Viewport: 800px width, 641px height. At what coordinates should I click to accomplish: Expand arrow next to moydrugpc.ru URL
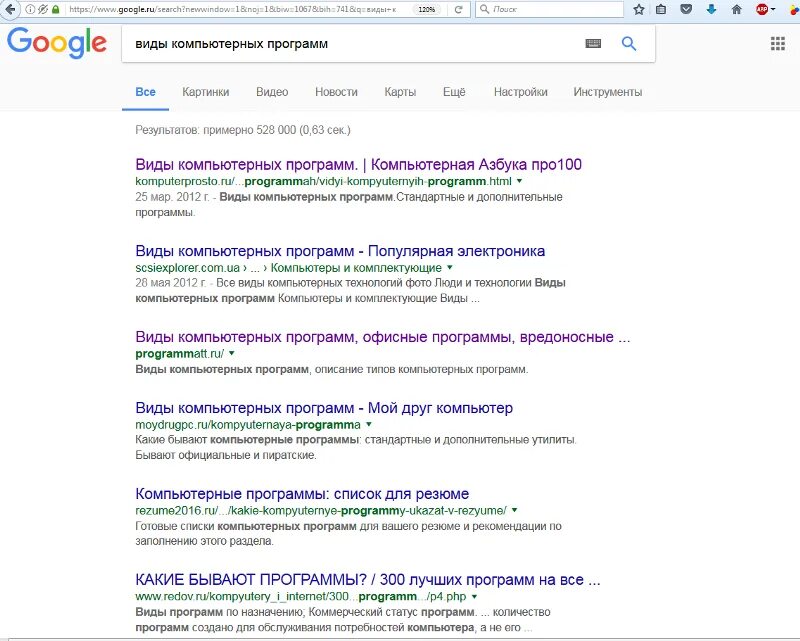(x=369, y=425)
